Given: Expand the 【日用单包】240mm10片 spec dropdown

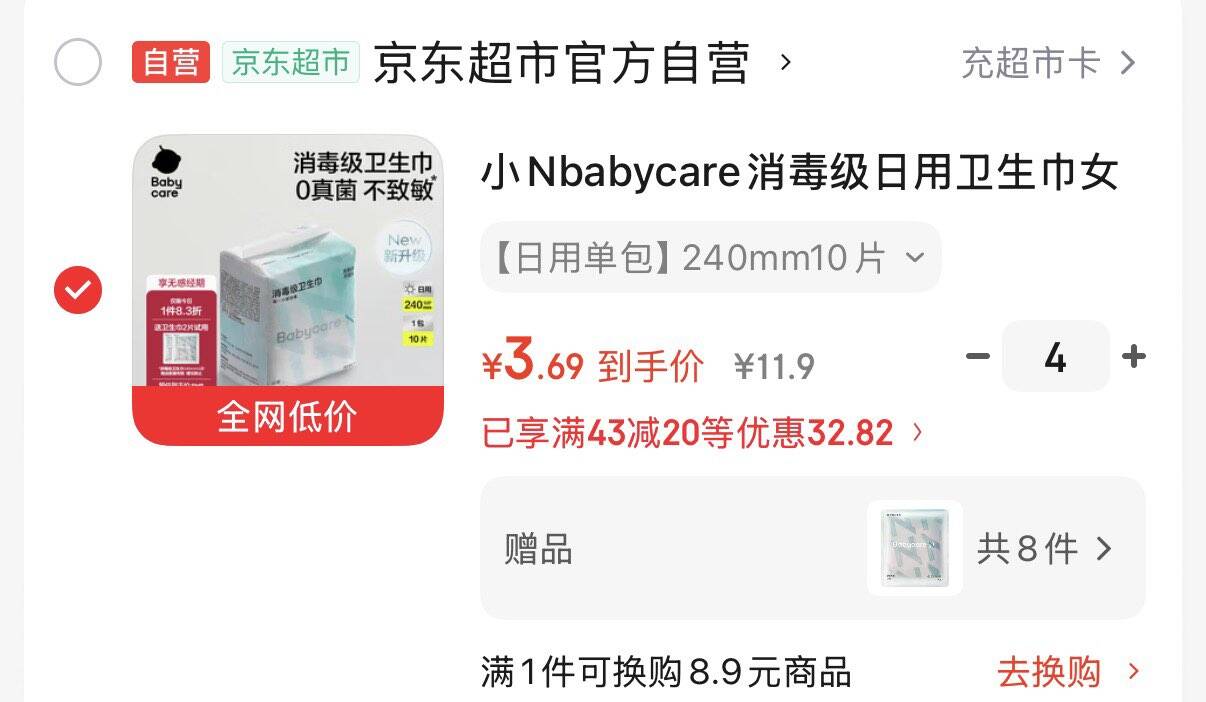Looking at the screenshot, I should [x=711, y=257].
